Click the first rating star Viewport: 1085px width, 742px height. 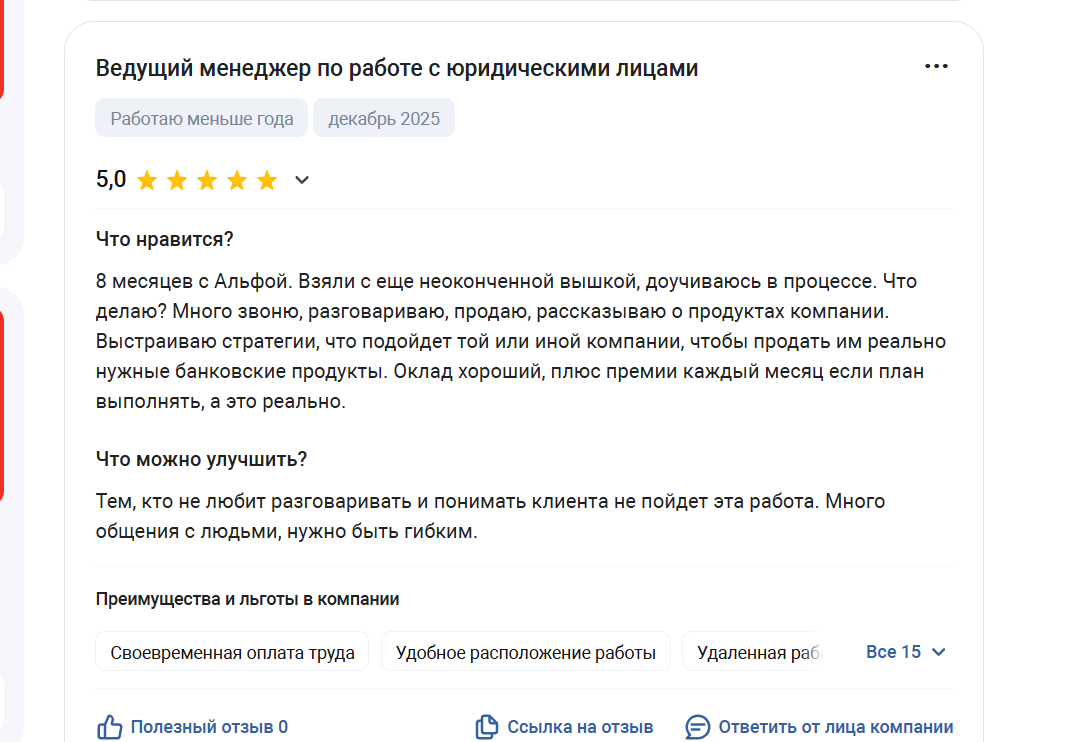[x=147, y=181]
